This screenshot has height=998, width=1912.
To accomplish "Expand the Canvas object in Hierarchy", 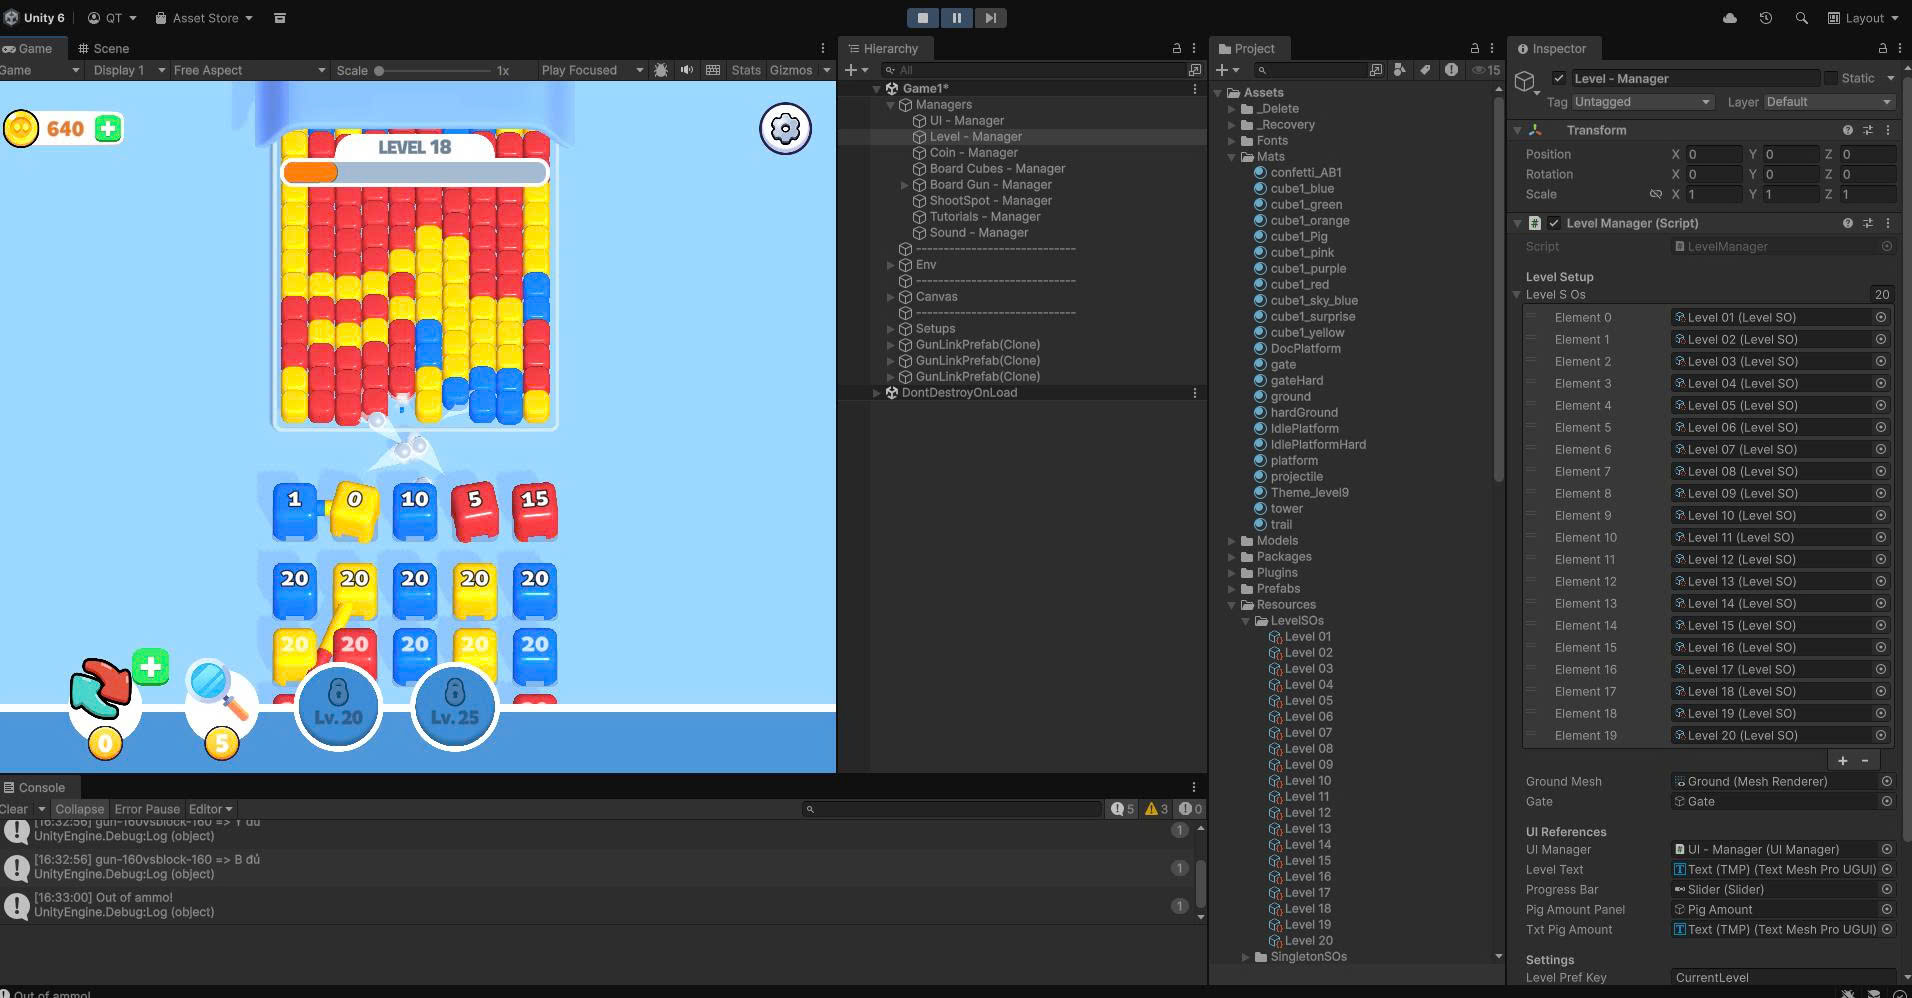I will [x=890, y=297].
